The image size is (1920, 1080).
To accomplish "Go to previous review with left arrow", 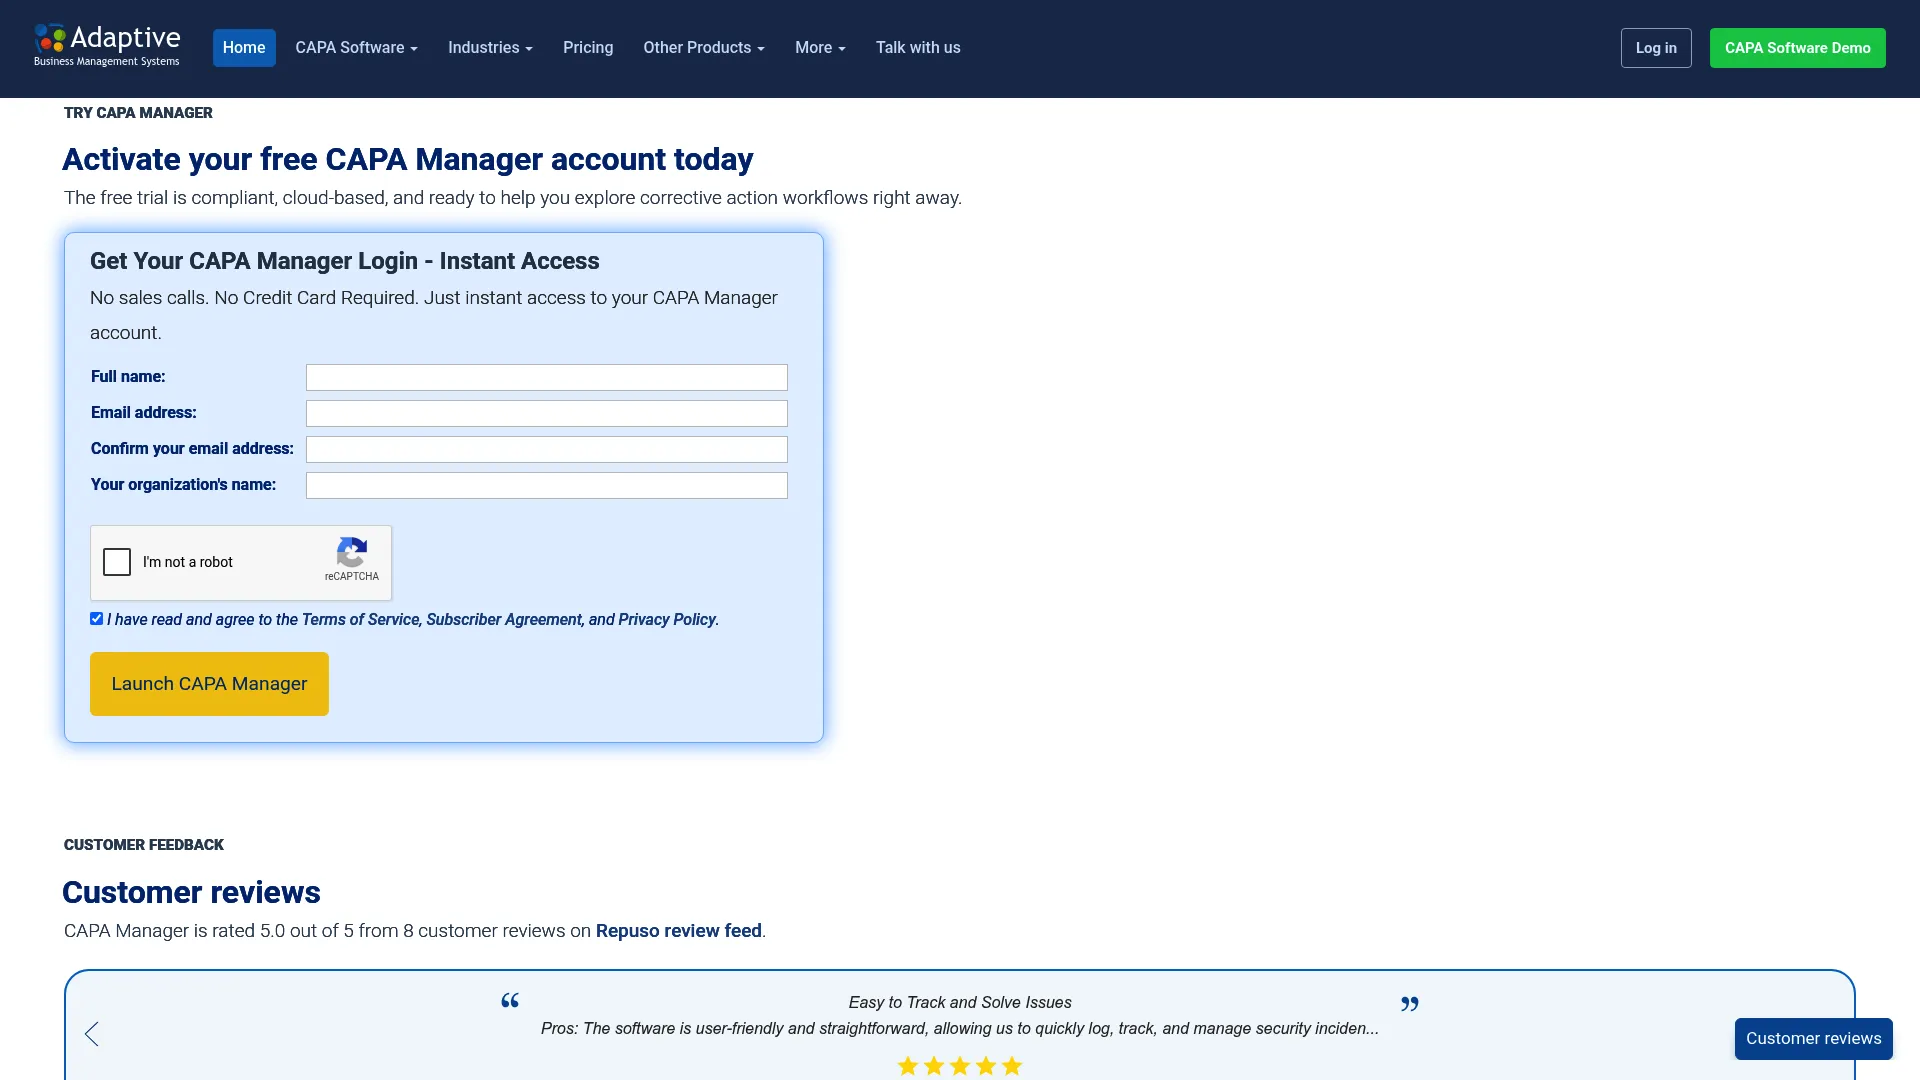I will 92,1034.
